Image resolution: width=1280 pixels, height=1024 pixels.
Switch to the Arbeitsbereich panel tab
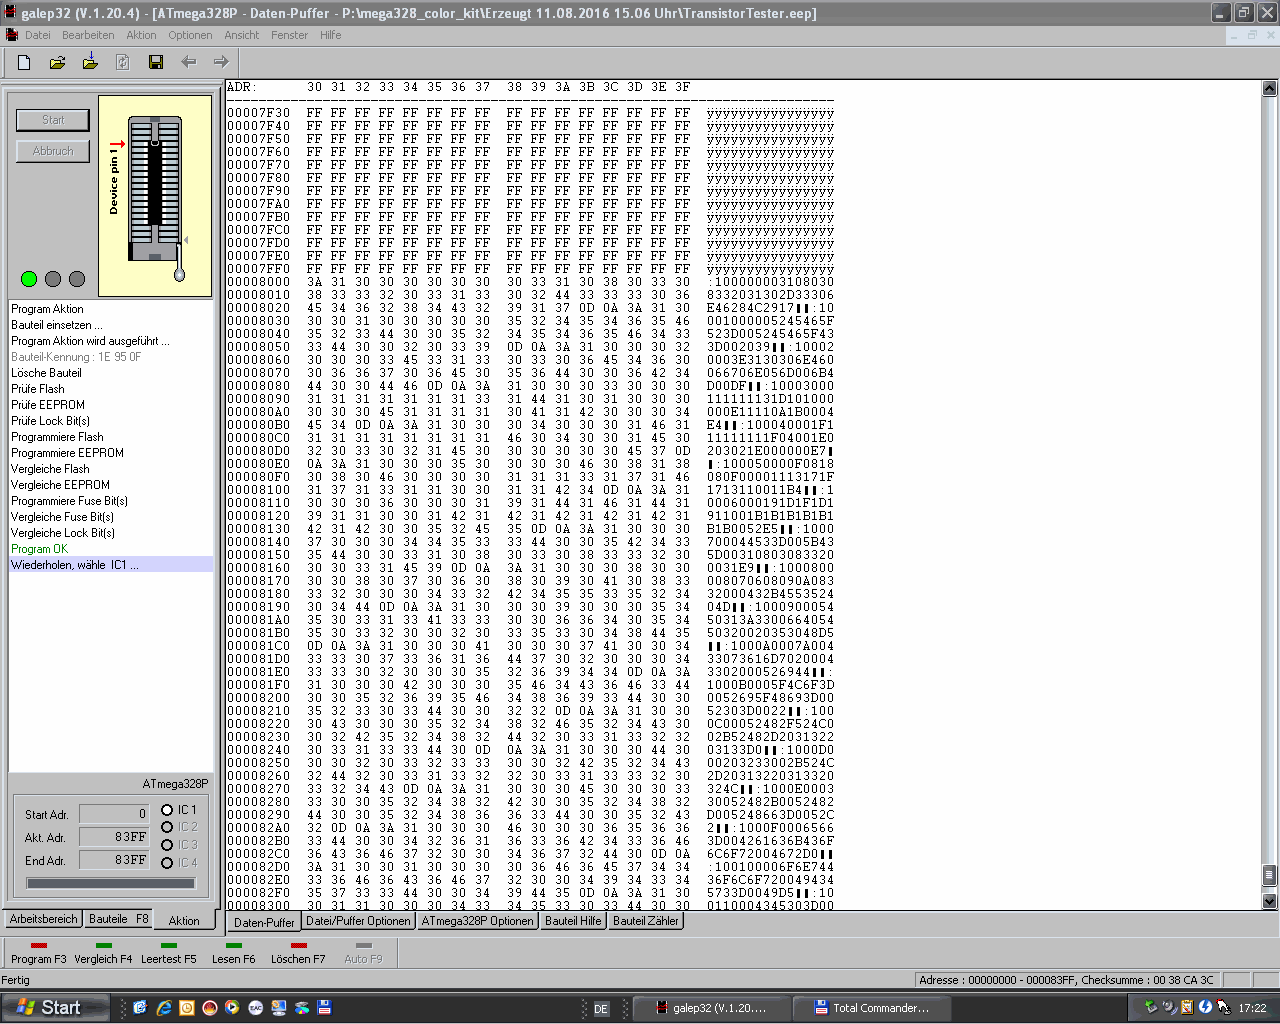43,919
